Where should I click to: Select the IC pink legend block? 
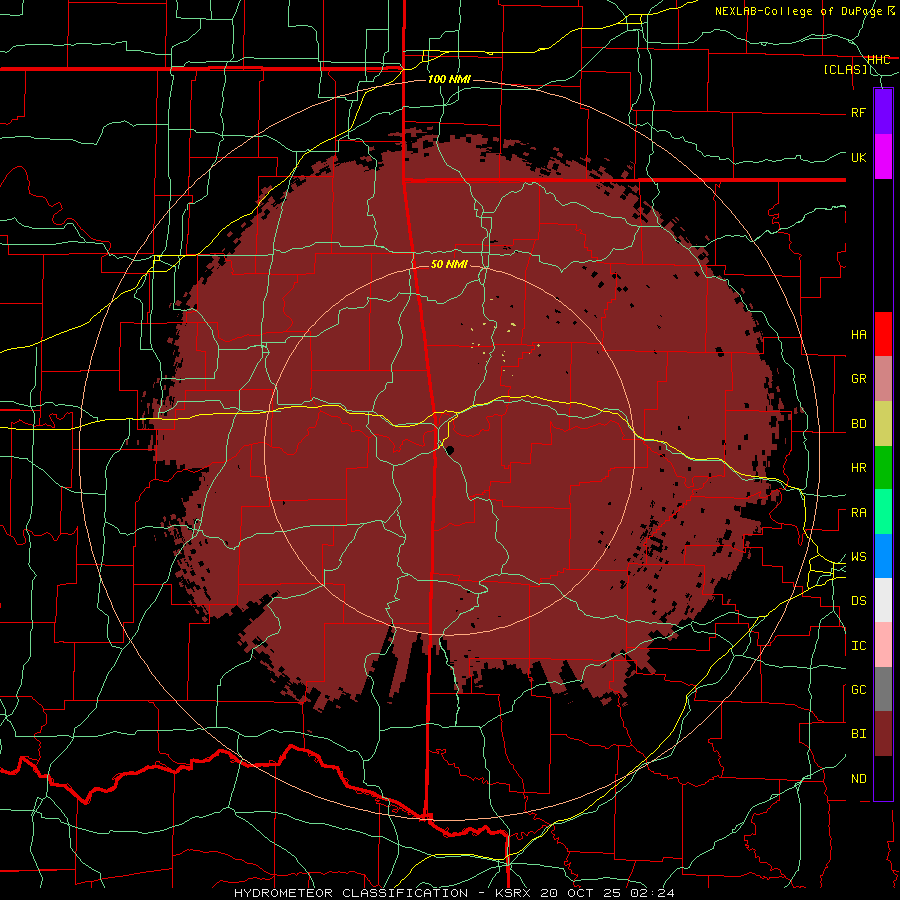883,645
